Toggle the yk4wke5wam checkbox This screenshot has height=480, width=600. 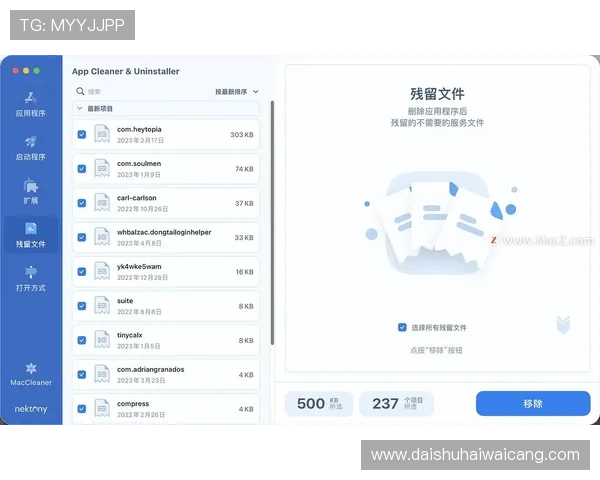pyautogui.click(x=82, y=271)
